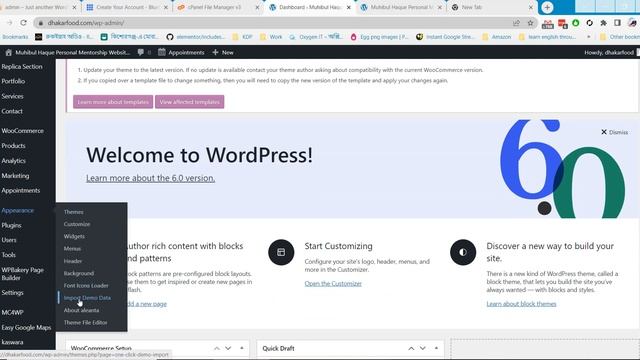Move the WooCommerce Setup widget up
This screenshot has height=360, width=640.
(x=217, y=348)
